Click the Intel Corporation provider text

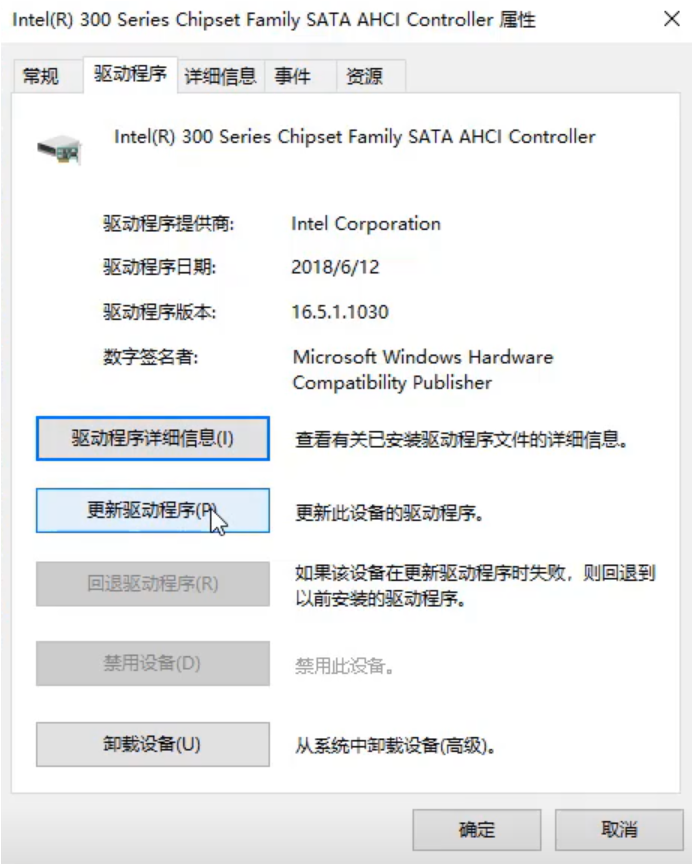[x=366, y=223]
